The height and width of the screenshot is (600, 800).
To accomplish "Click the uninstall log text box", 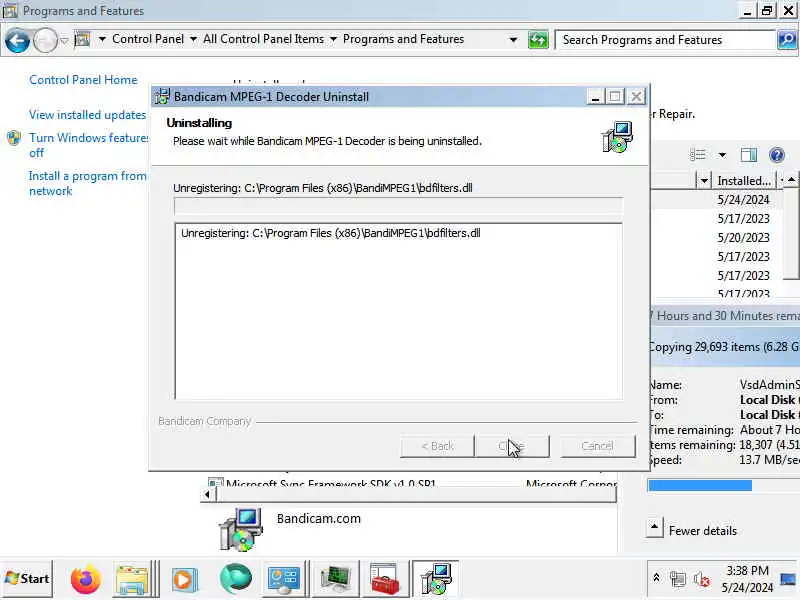I will (398, 311).
